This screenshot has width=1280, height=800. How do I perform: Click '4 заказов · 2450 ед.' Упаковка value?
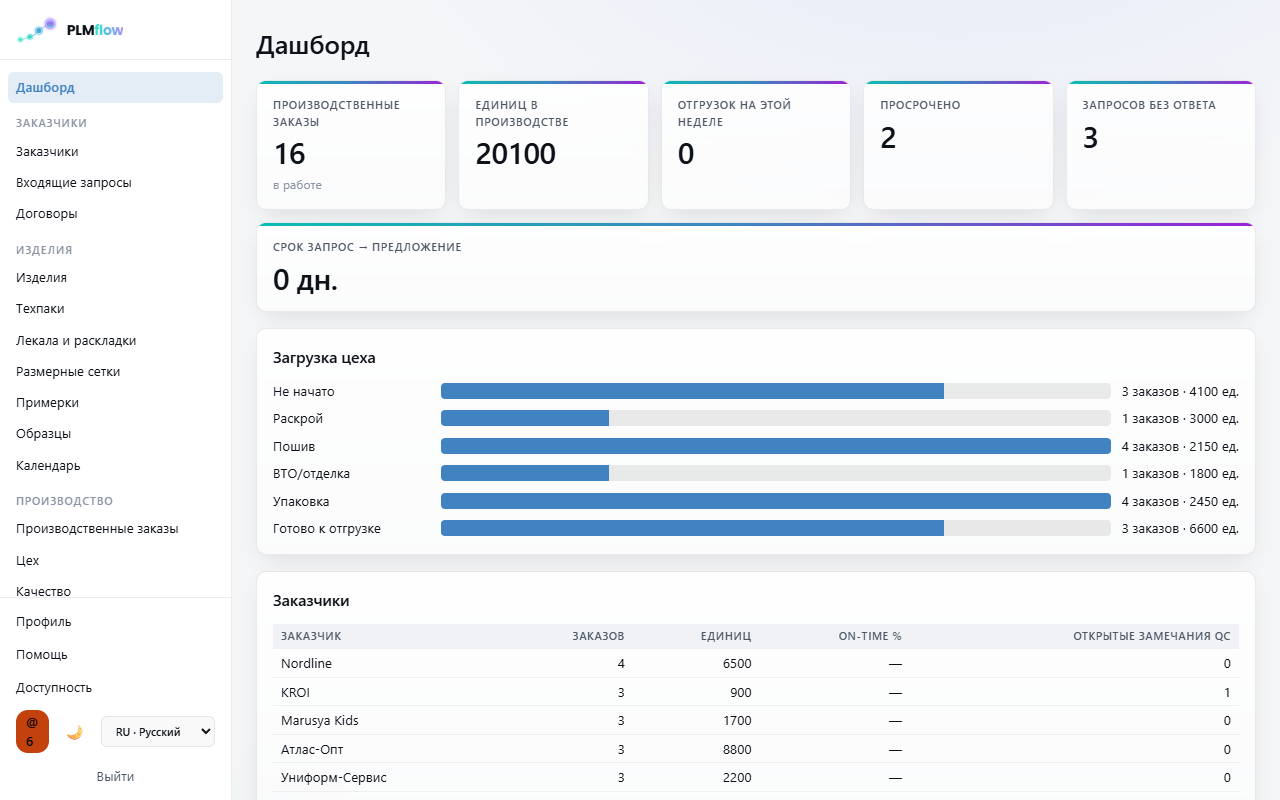coord(1180,501)
